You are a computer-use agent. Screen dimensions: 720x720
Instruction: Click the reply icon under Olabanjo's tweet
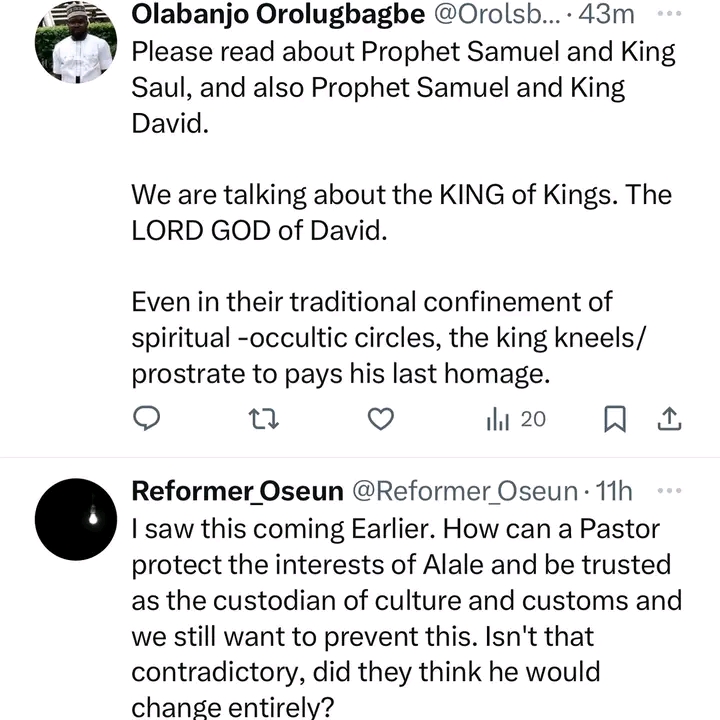[x=148, y=419]
